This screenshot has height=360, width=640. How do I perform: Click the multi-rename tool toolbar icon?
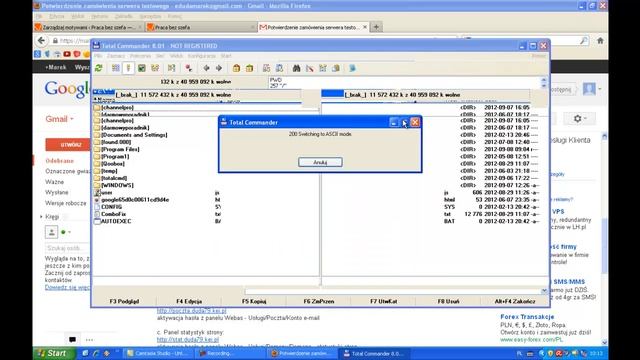pos(310,68)
